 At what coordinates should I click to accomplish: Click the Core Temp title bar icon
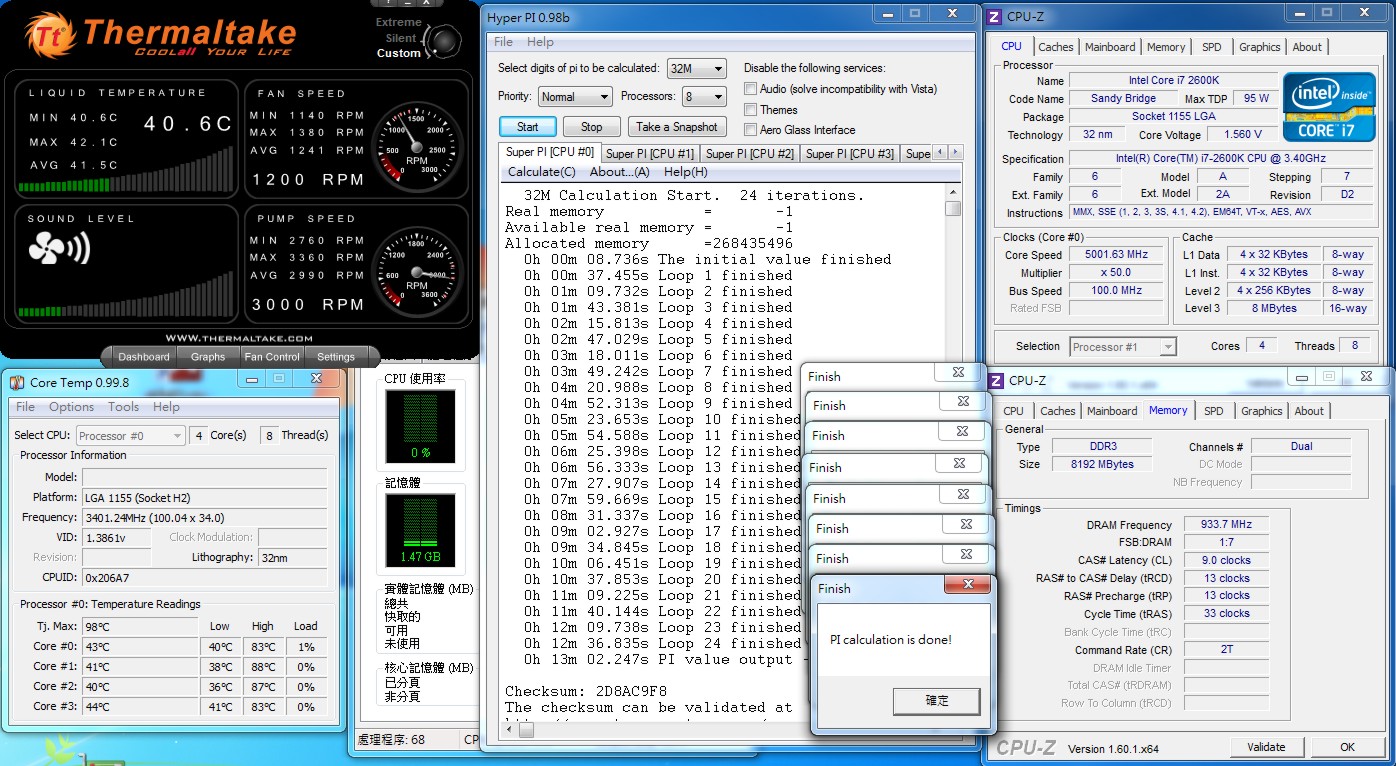click(x=17, y=382)
